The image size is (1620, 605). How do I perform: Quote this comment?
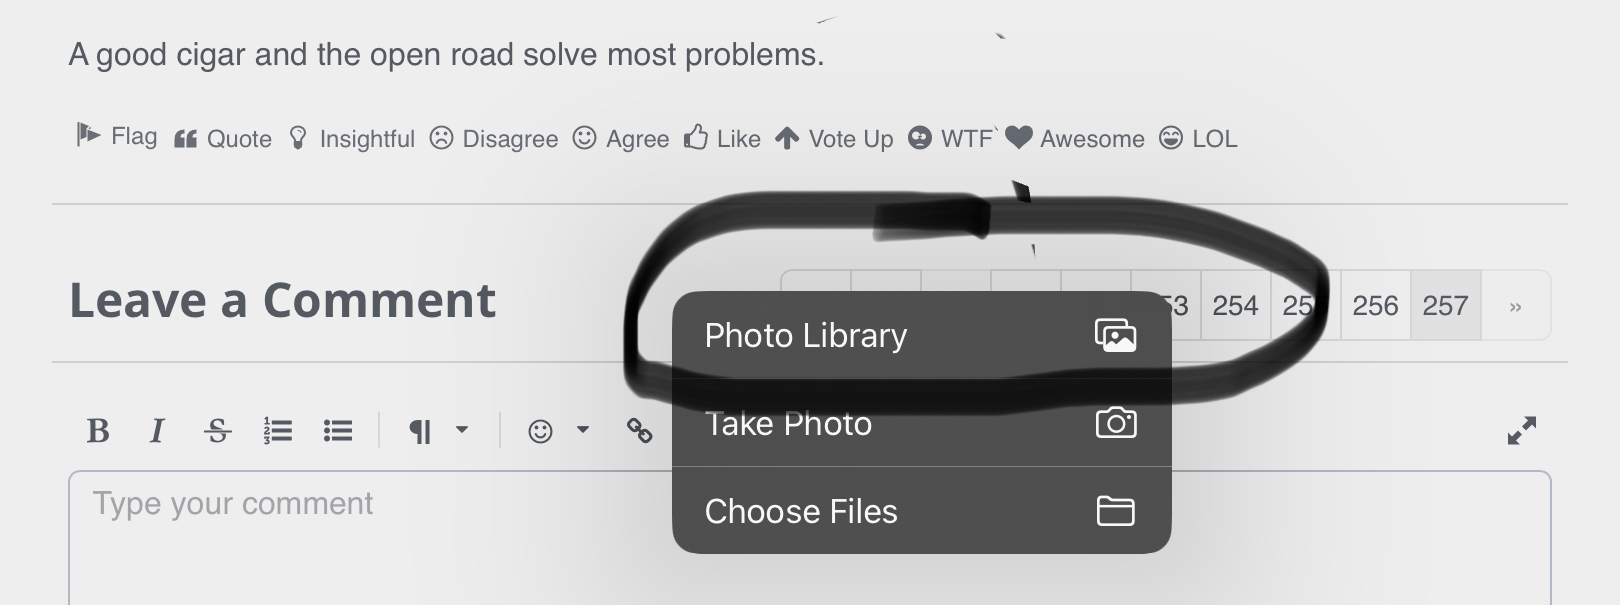click(223, 139)
